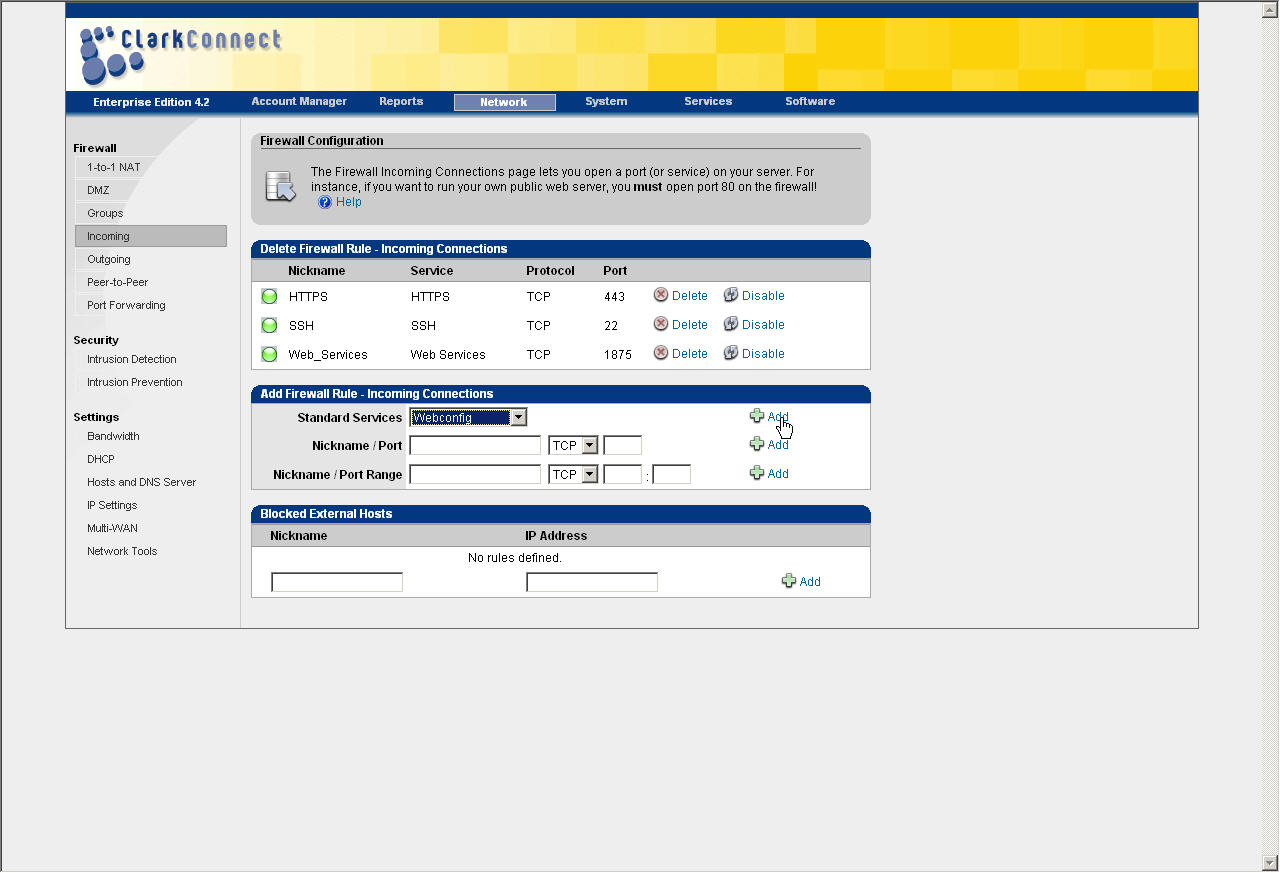Click the plus icon in Blocked External Hosts

click(789, 581)
